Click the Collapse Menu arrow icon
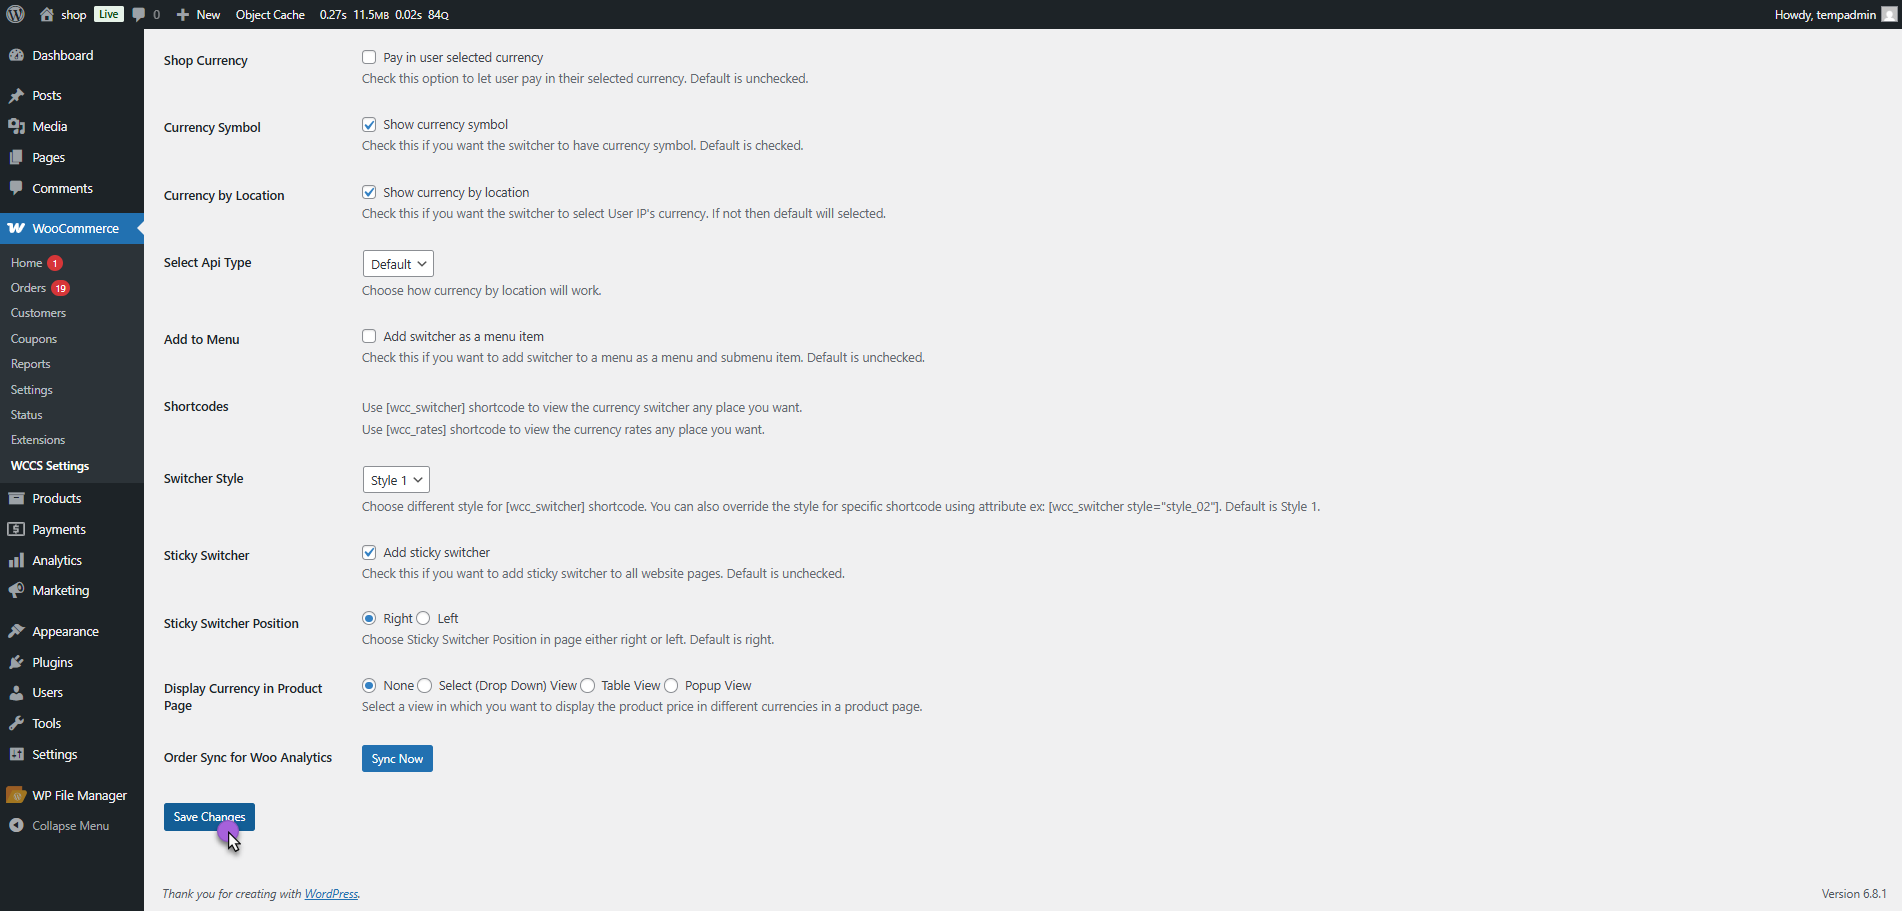This screenshot has width=1902, height=911. point(16,826)
